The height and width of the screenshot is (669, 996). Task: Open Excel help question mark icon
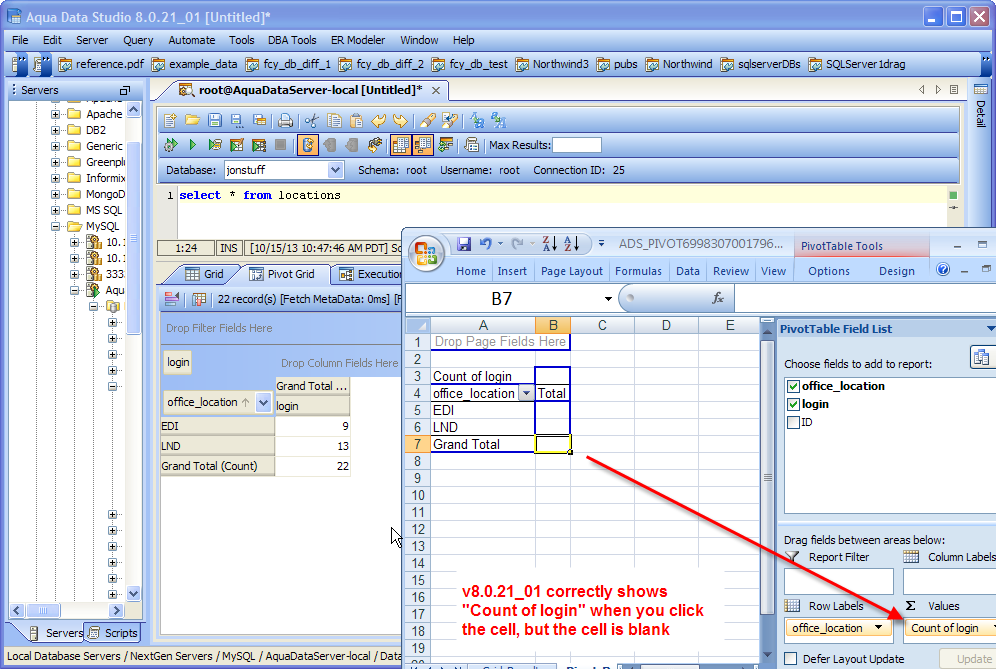[x=943, y=270]
